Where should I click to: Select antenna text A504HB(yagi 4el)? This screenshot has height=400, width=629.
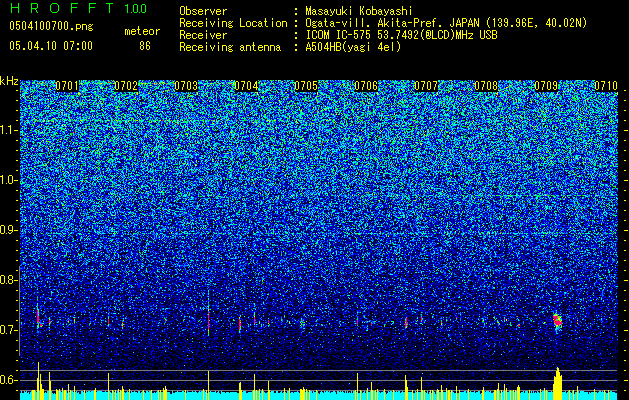353,47
